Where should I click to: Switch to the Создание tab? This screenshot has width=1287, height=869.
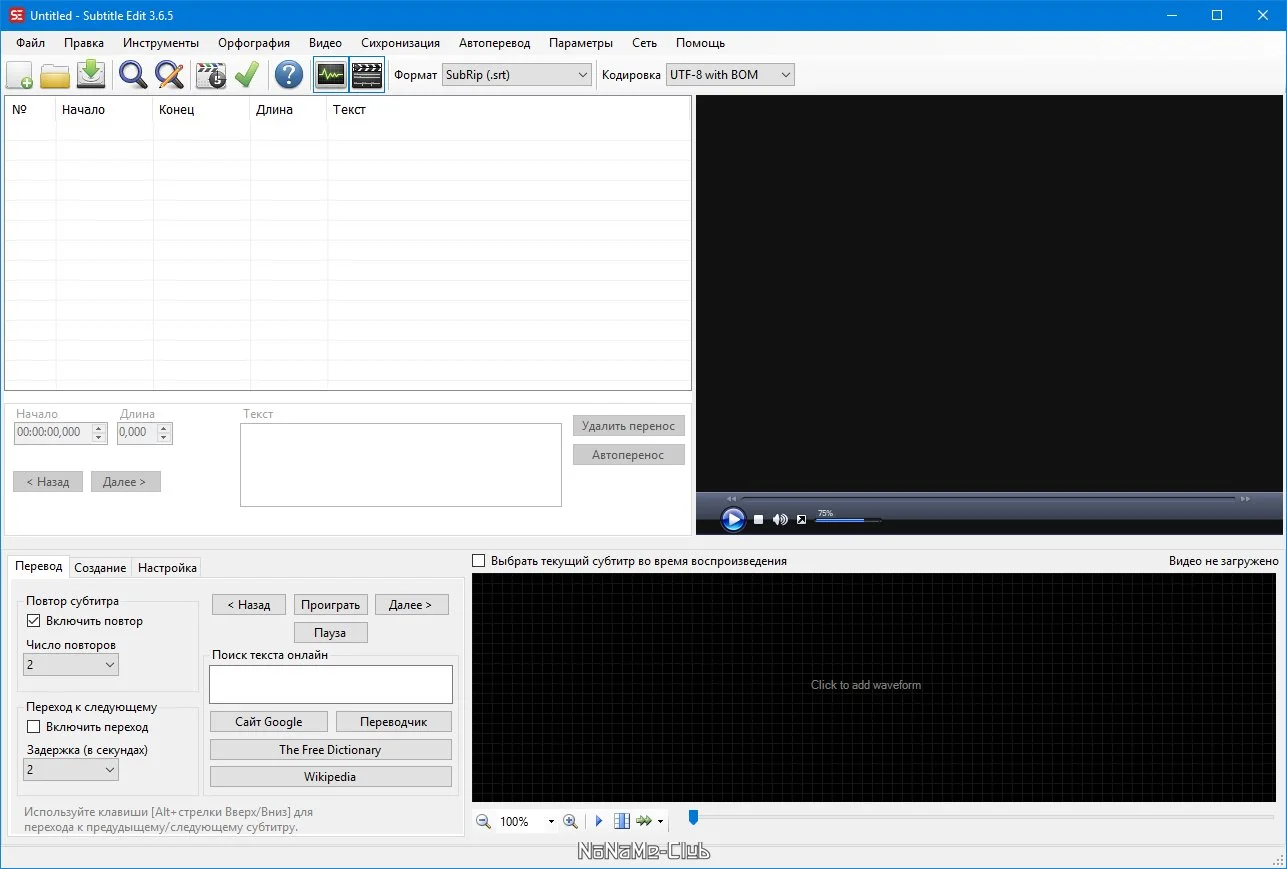tap(100, 567)
